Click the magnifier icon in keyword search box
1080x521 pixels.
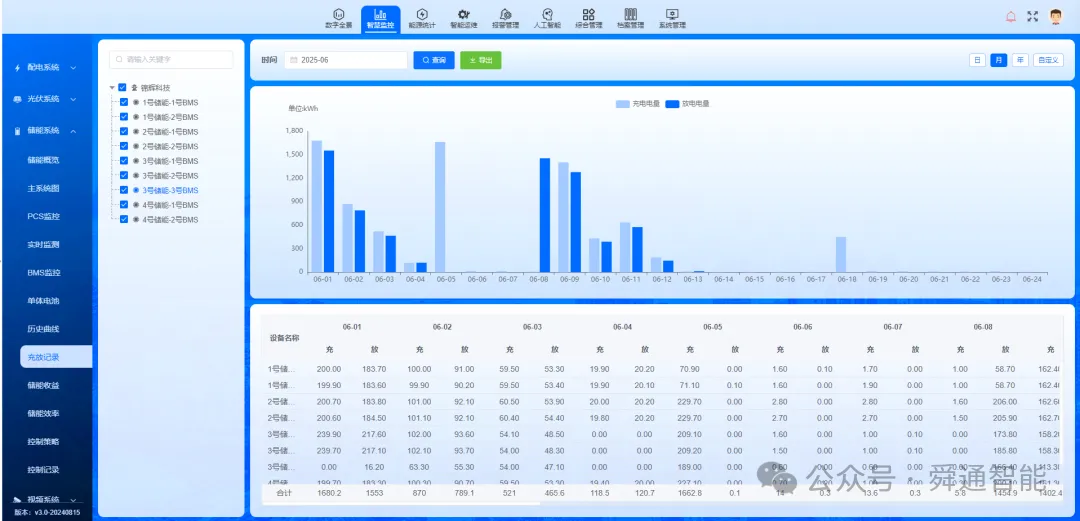tap(120, 60)
